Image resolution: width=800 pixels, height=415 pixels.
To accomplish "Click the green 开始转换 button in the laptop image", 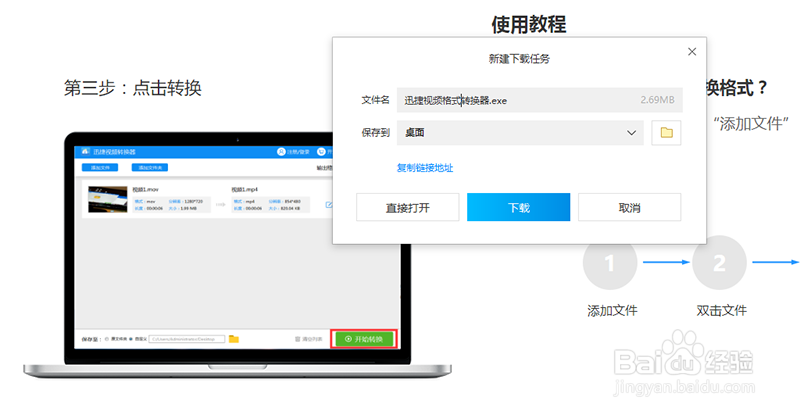I will (364, 339).
